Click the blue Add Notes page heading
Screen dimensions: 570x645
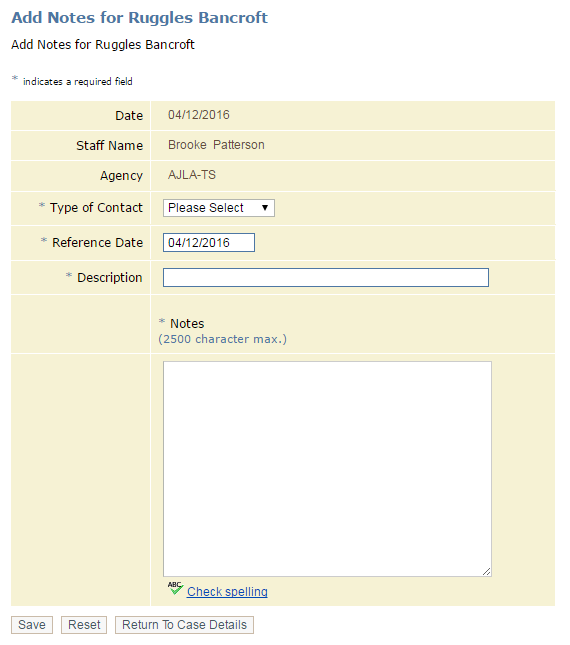pyautogui.click(x=139, y=18)
